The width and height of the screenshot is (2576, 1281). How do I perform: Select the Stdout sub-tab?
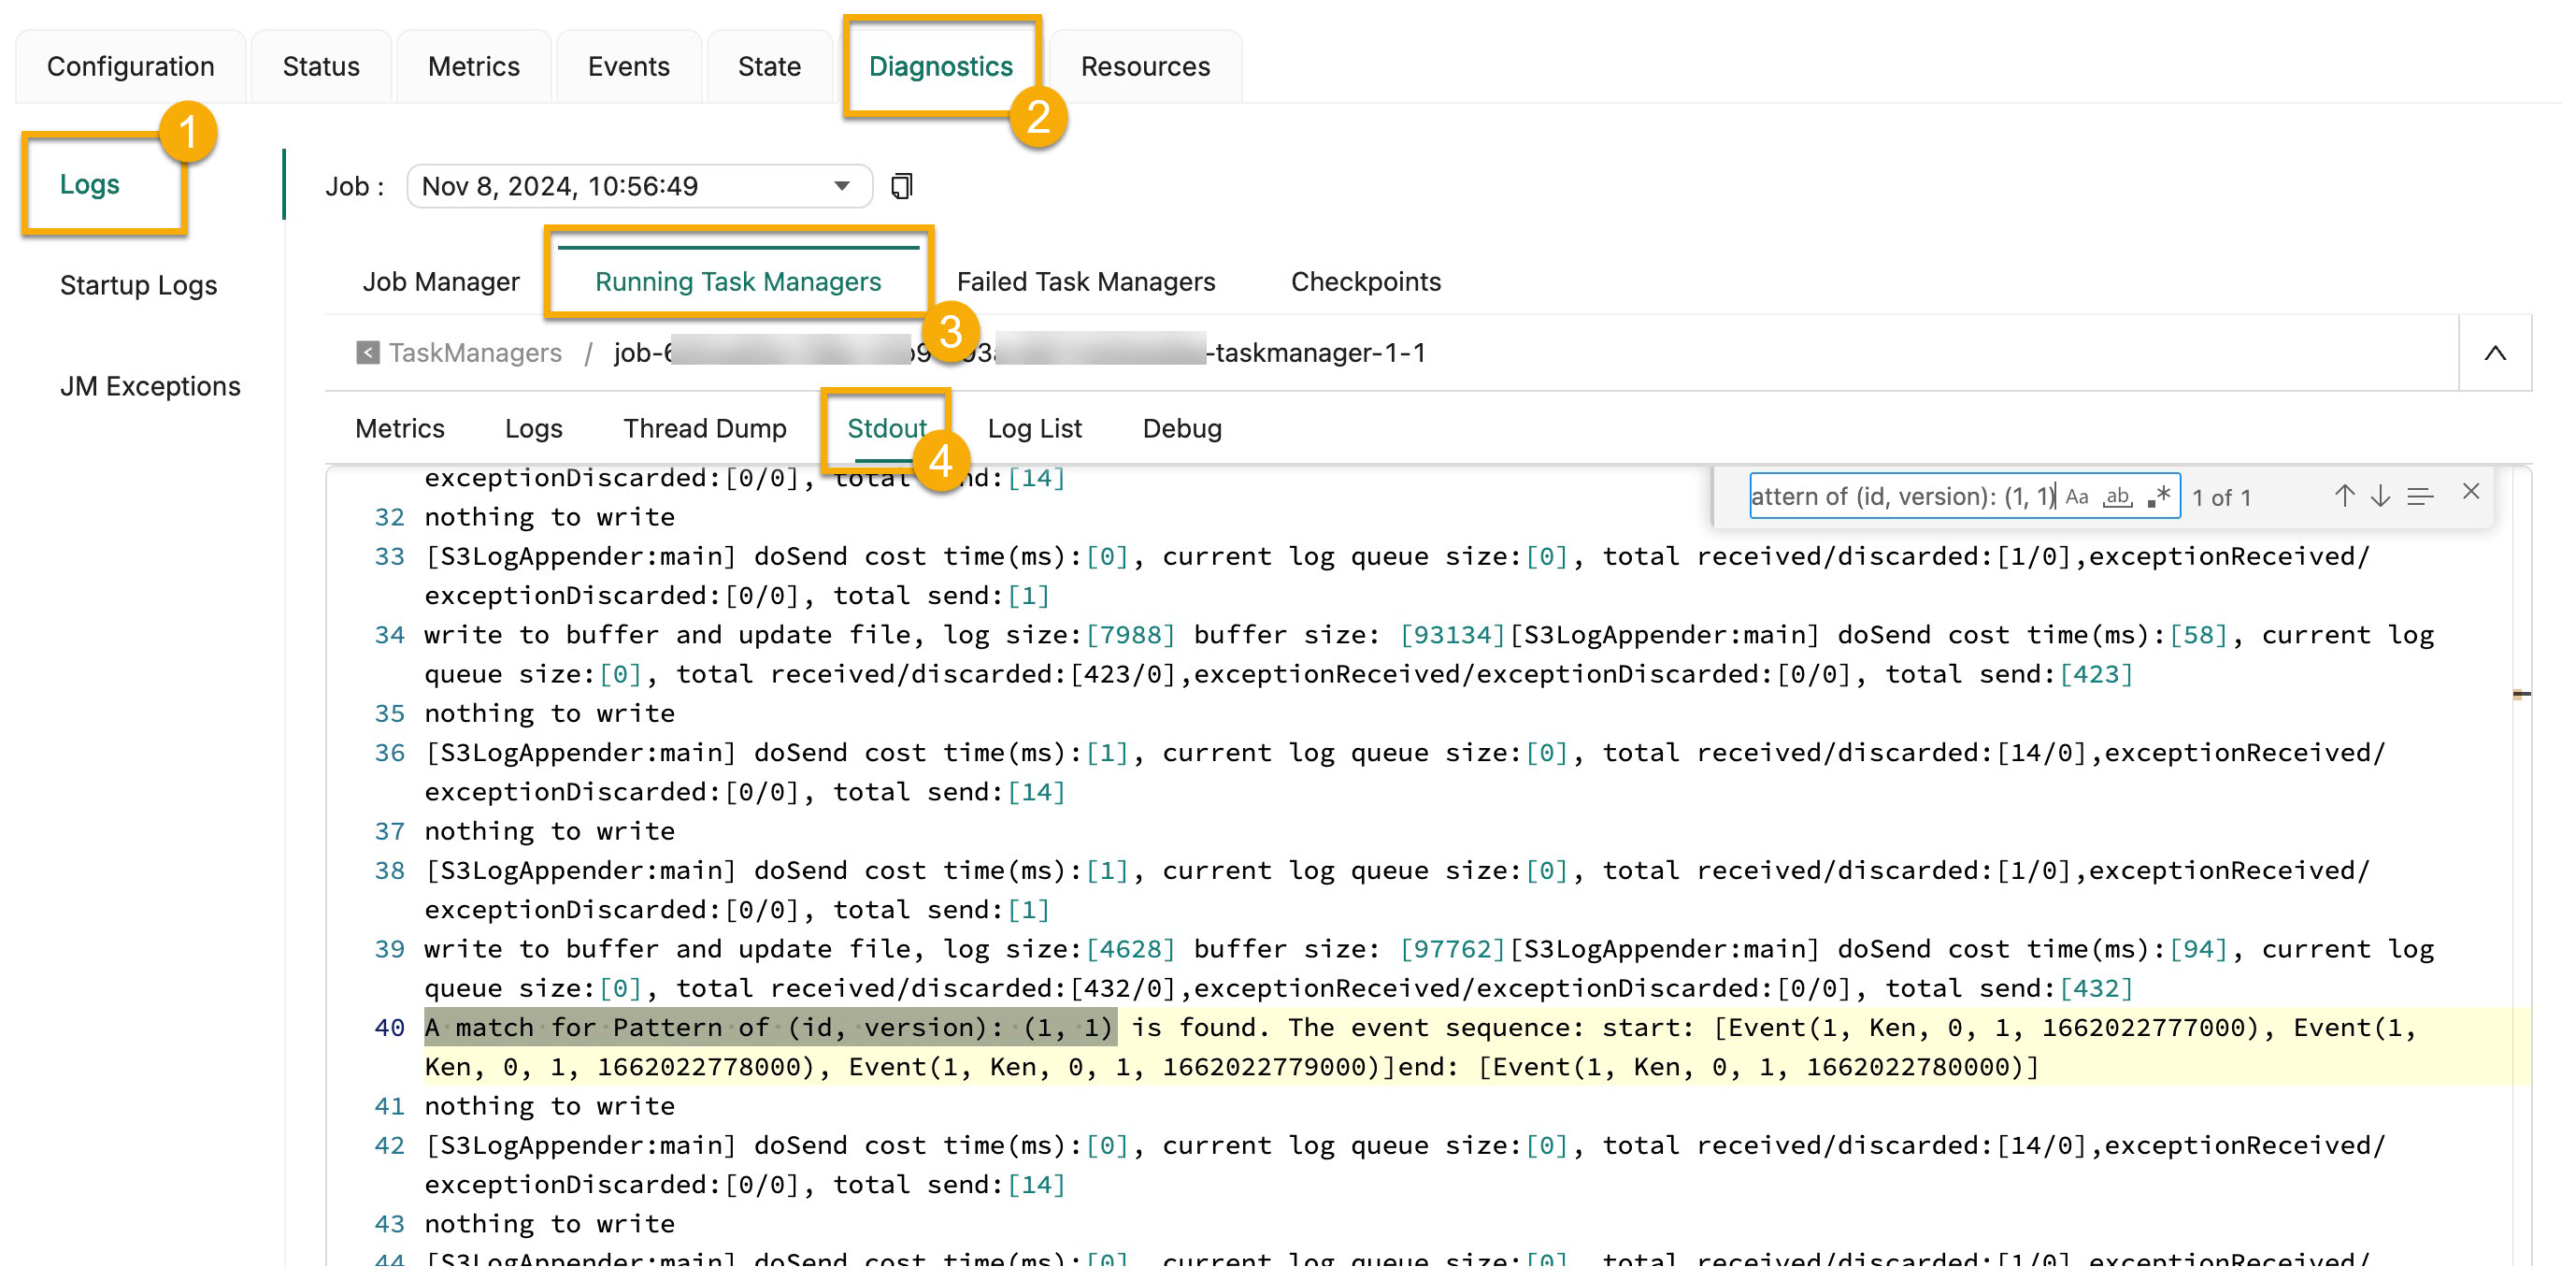coord(886,428)
